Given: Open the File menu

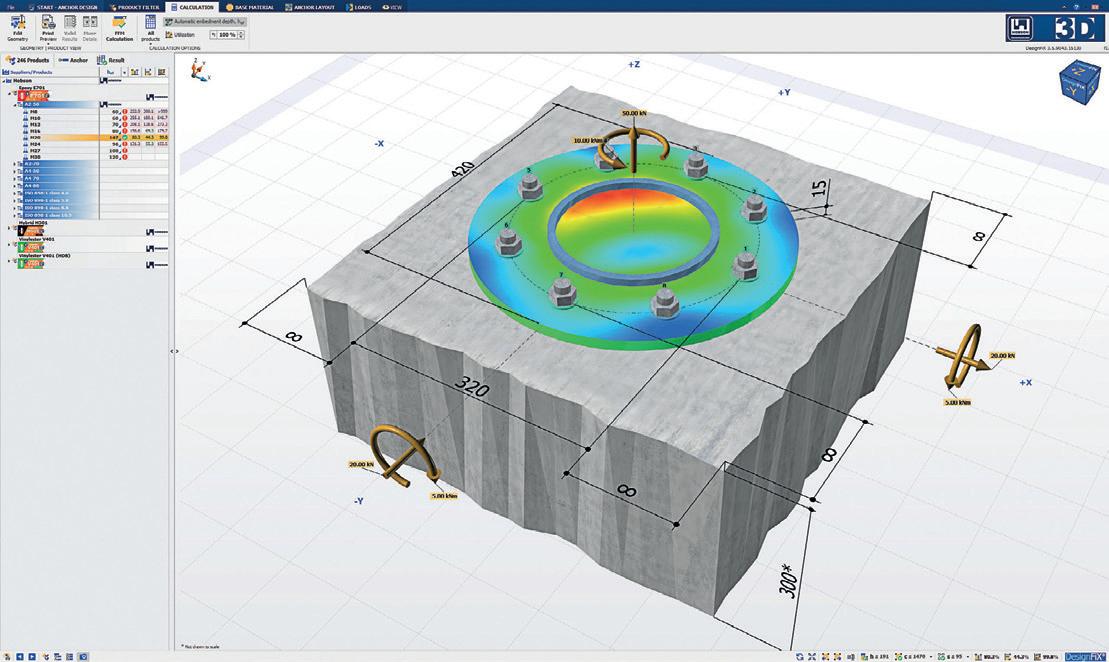Looking at the screenshot, I should point(9,7).
